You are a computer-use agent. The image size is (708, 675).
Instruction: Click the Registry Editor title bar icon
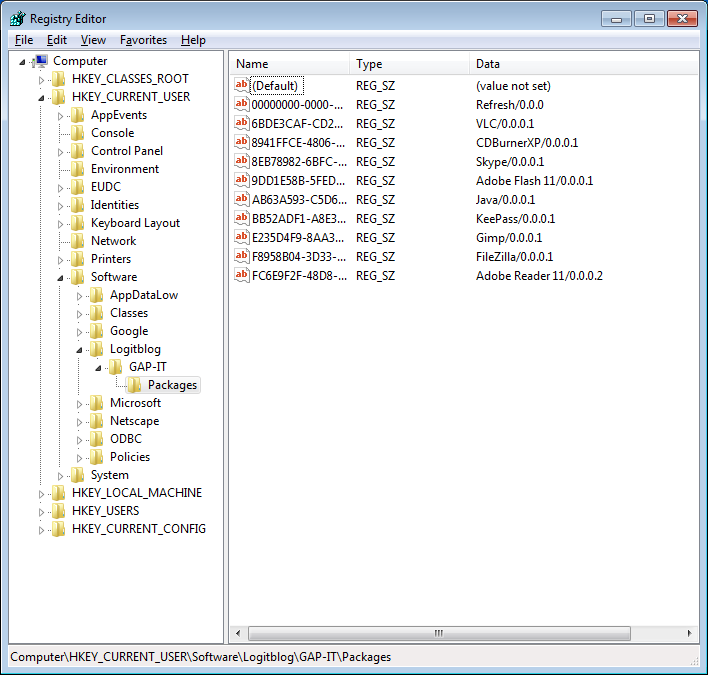pyautogui.click(x=18, y=19)
